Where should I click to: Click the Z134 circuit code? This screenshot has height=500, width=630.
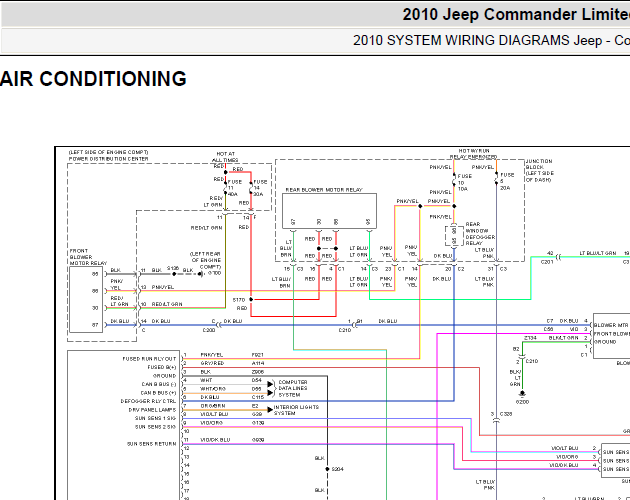click(530, 338)
